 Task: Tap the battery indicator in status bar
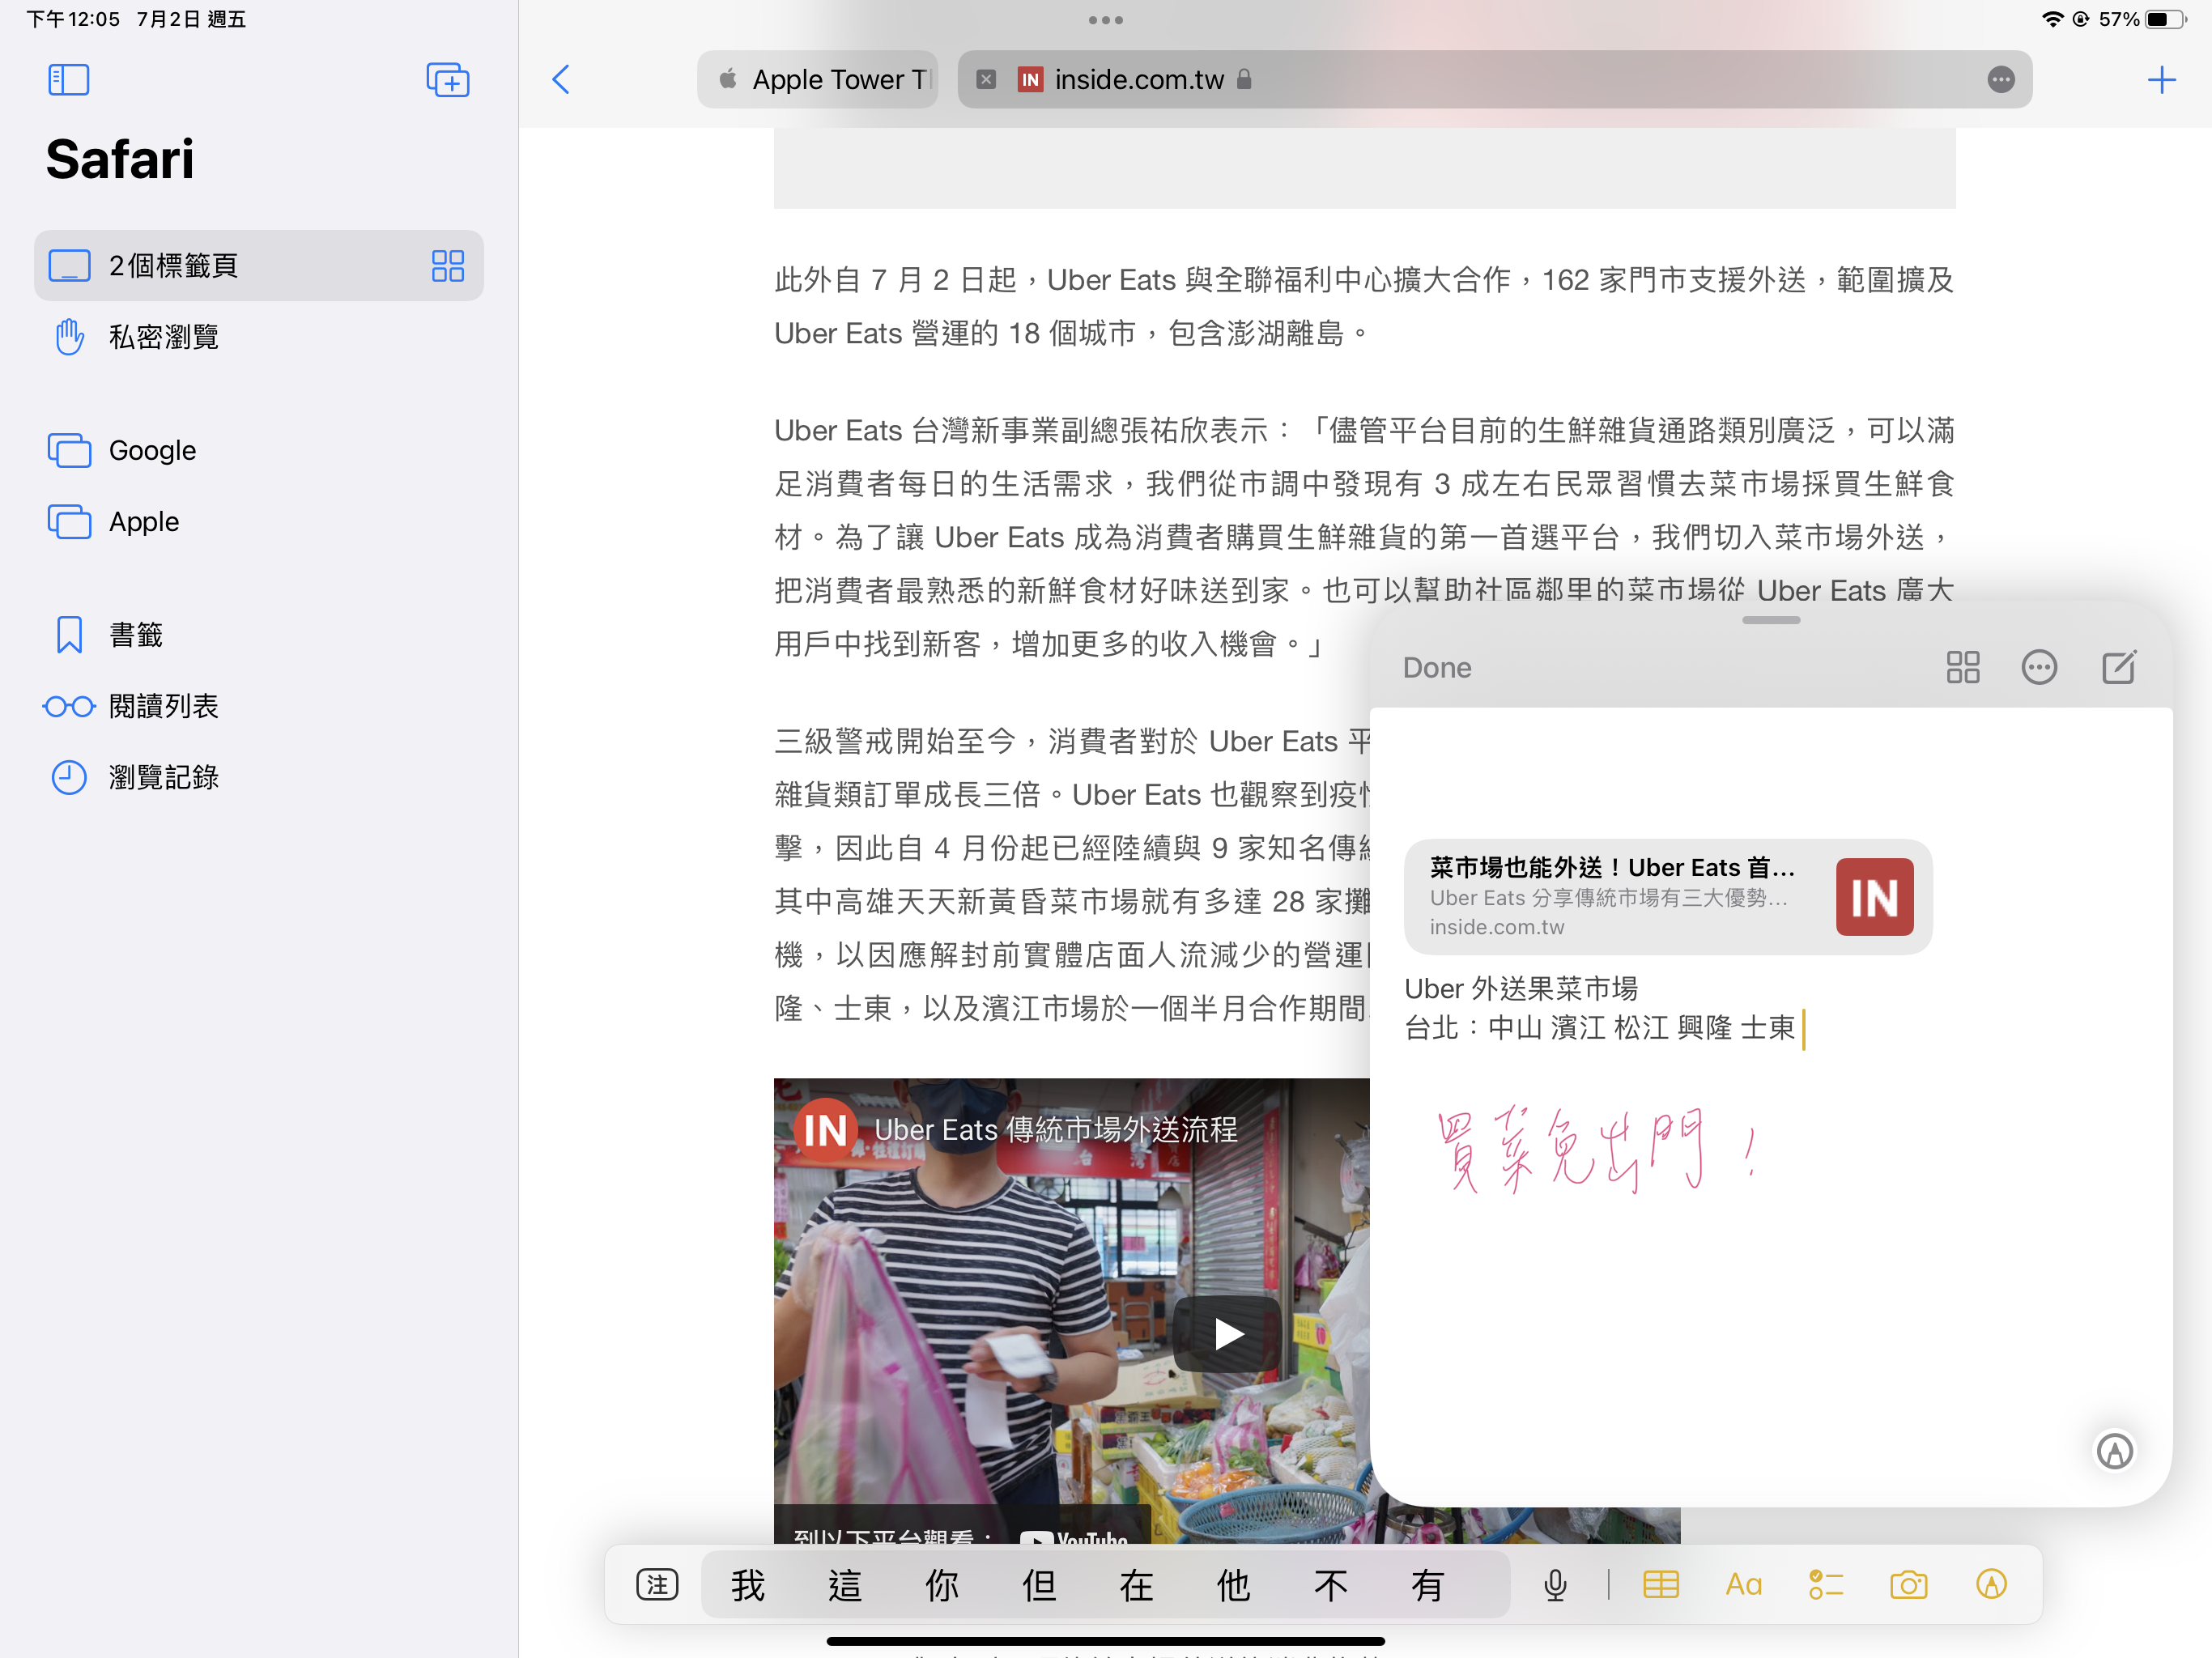coord(2166,19)
